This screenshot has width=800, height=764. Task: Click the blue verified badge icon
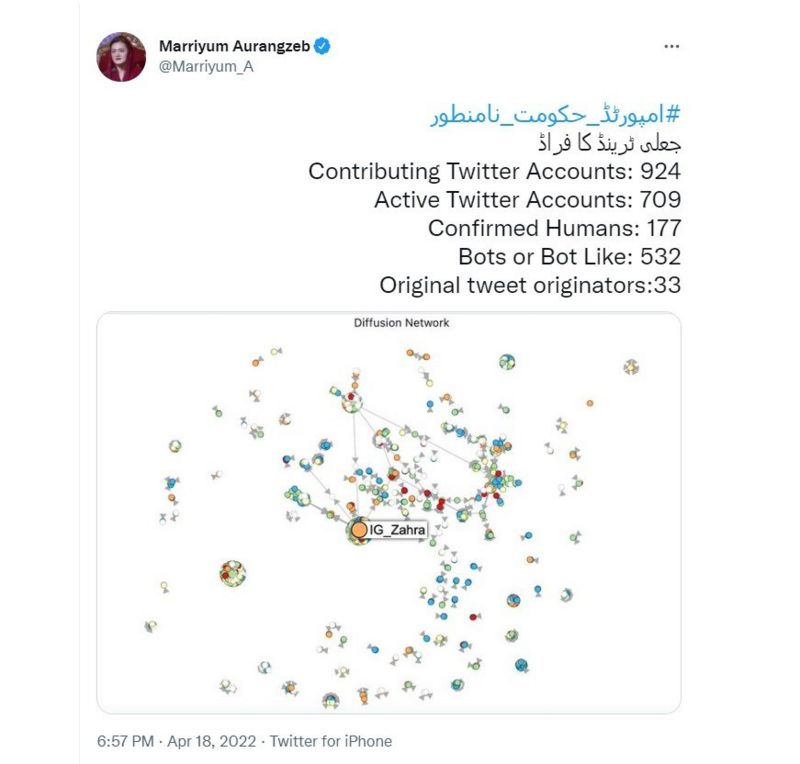(324, 46)
